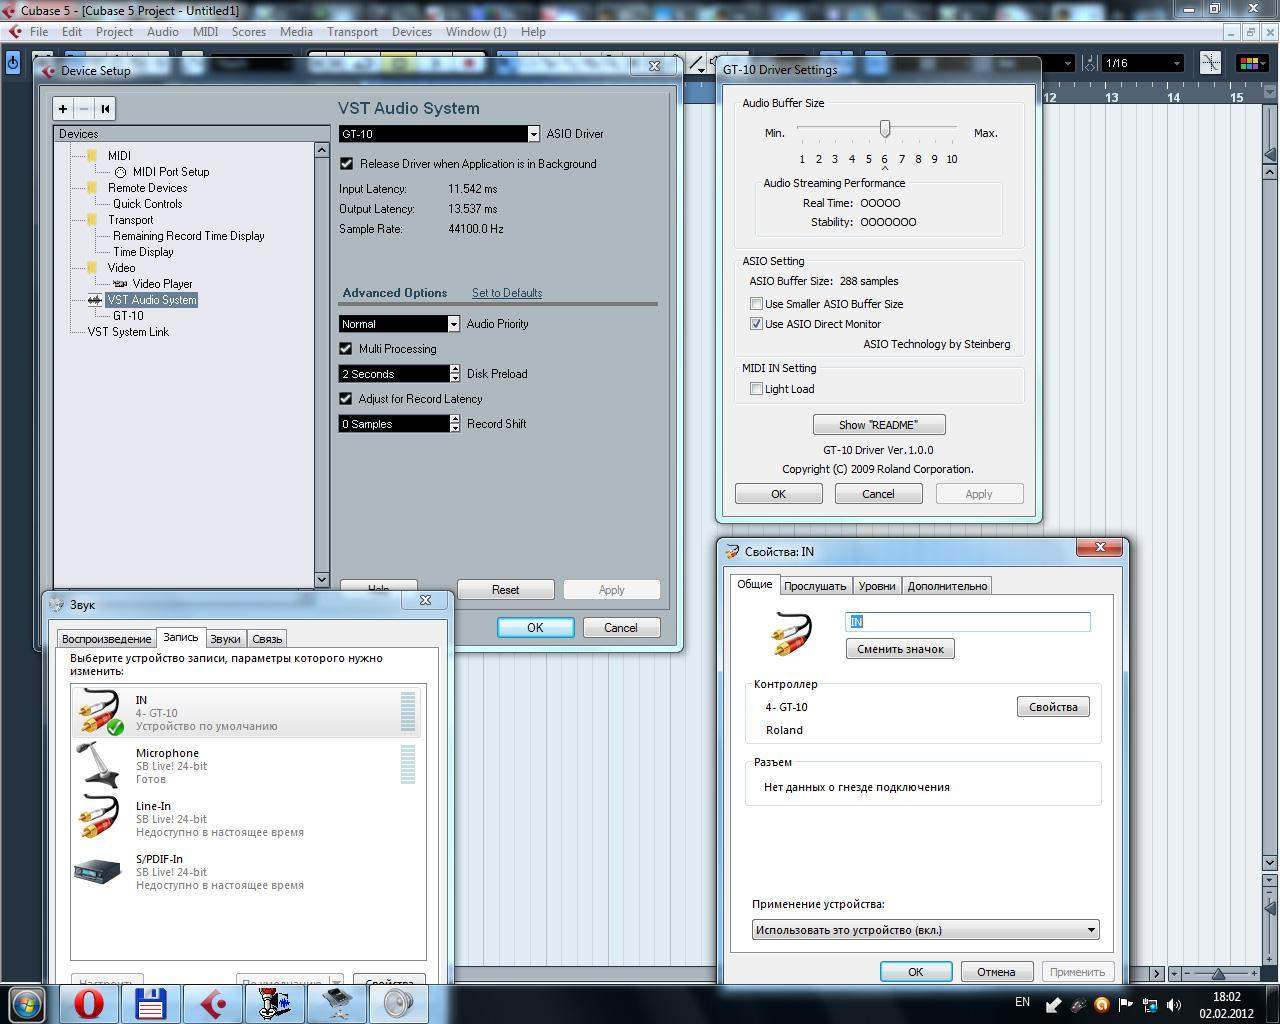The height and width of the screenshot is (1024, 1280).
Task: Click the Set to Defaults link
Action: (x=507, y=293)
